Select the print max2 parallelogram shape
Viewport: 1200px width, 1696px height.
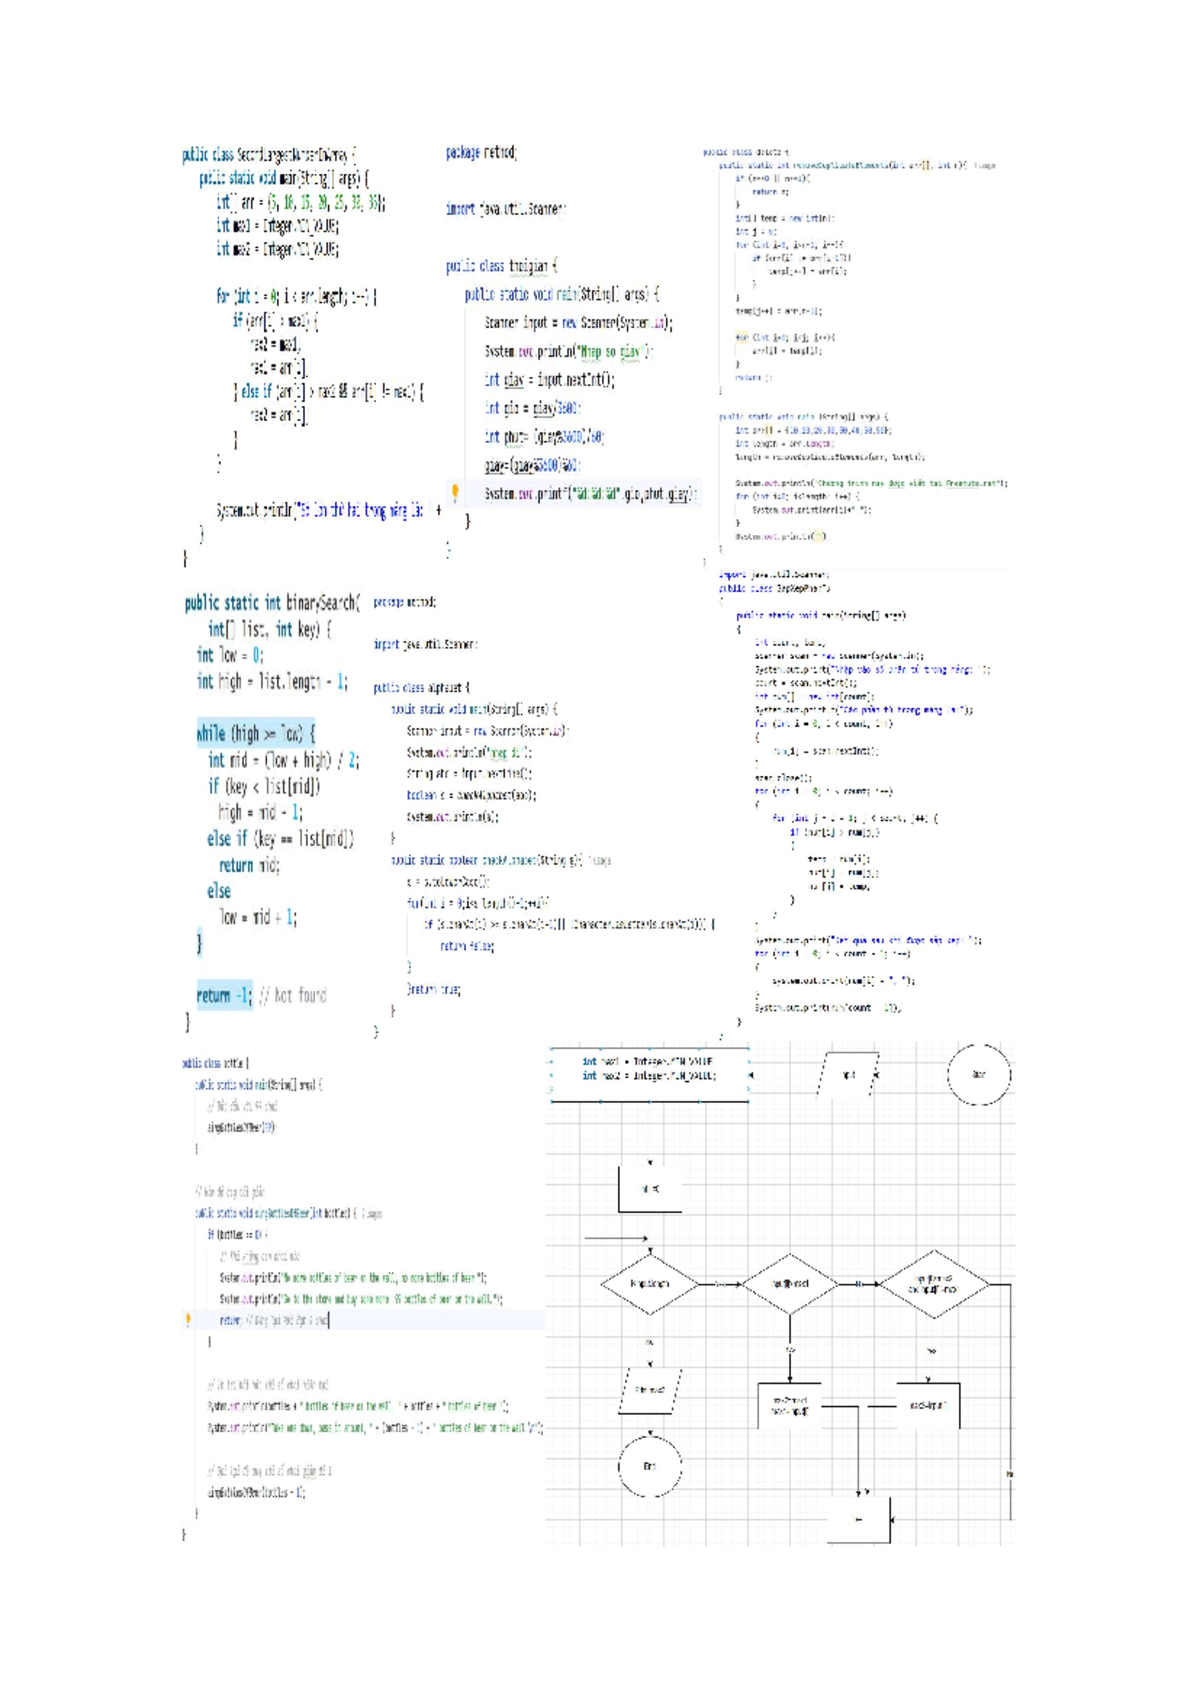pos(650,1391)
